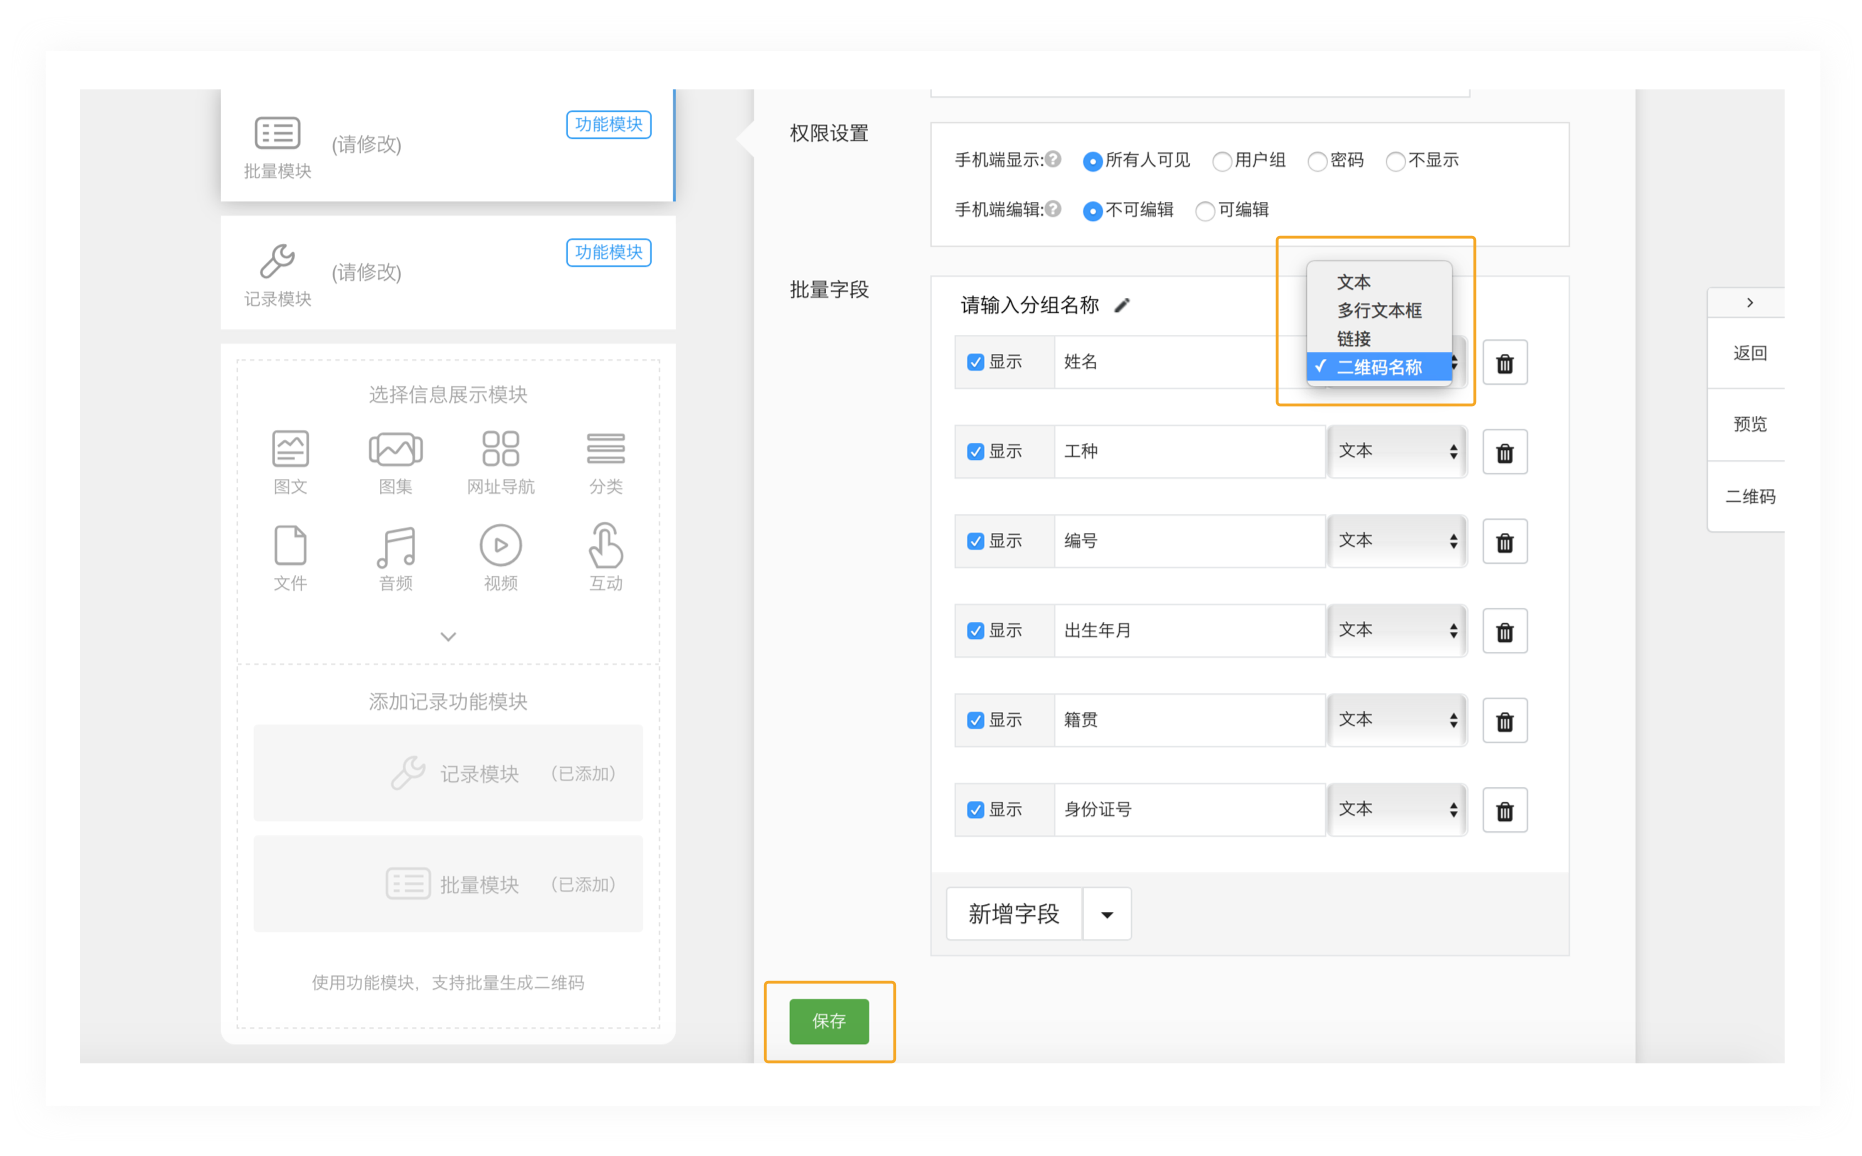
Task: Open the 新增字段 dropdown arrow
Action: click(x=1107, y=914)
